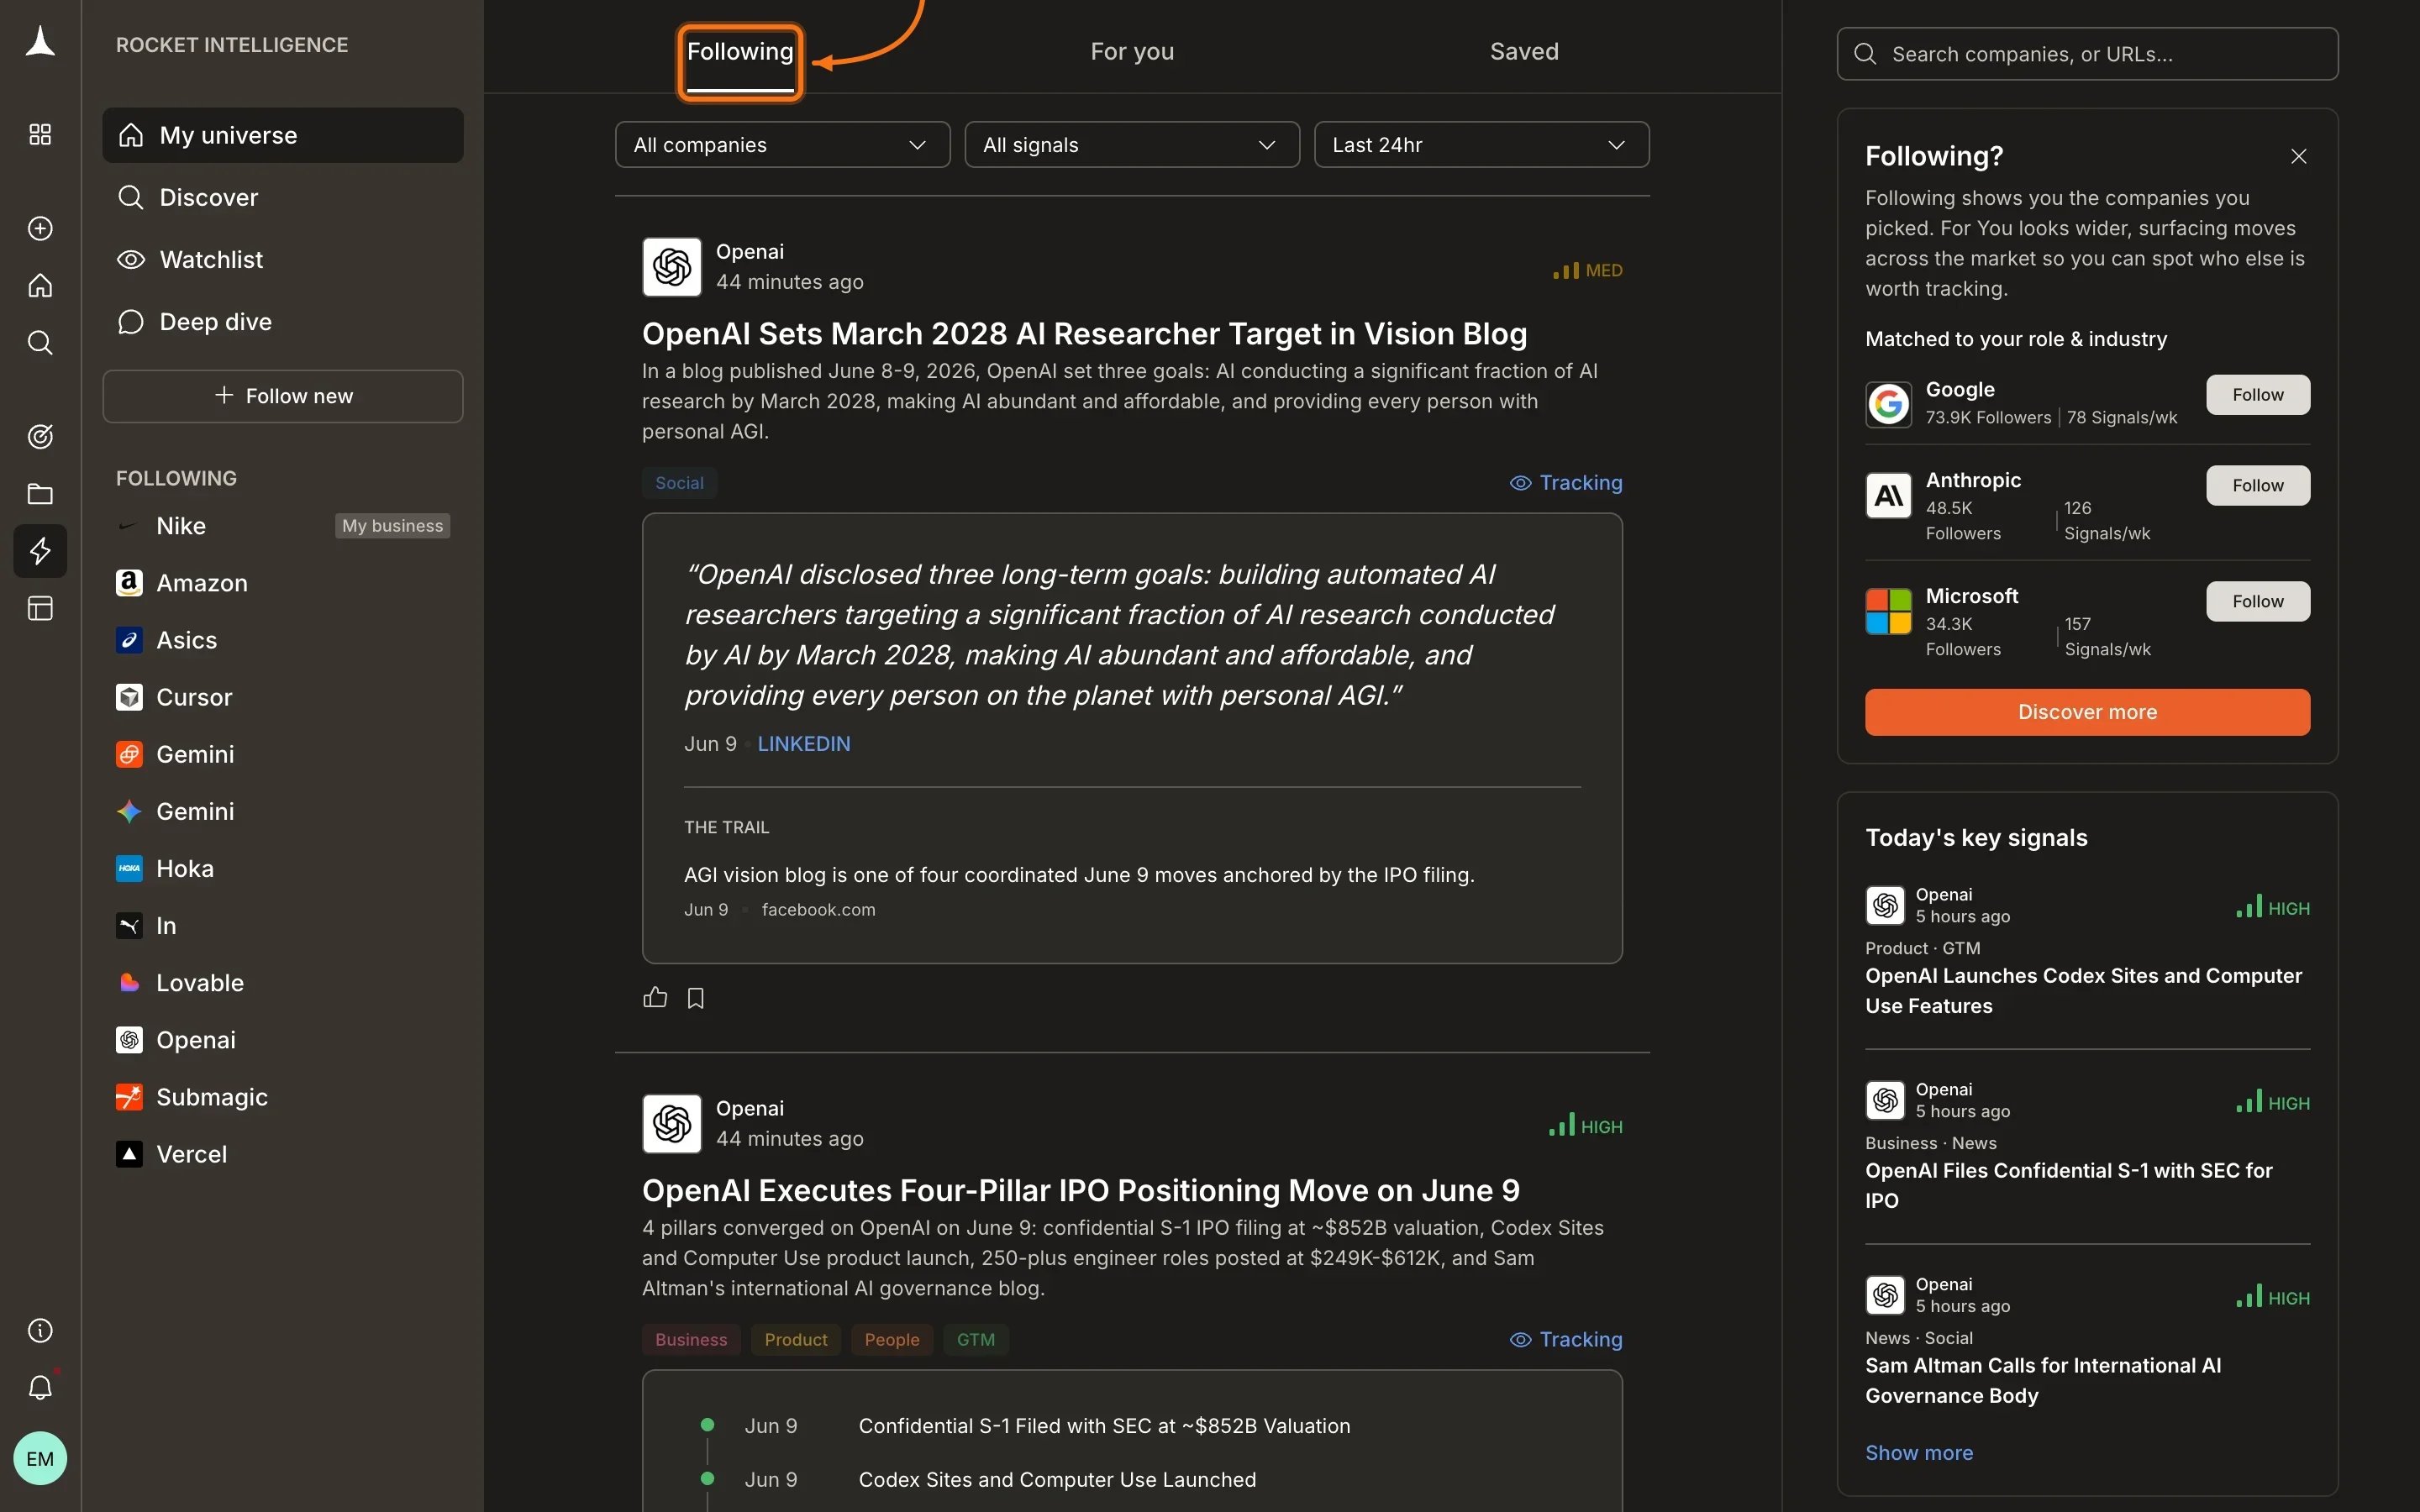Screen dimensions: 2420x1512
Task: Click the GTM tag on the IPO post
Action: click(x=976, y=1340)
